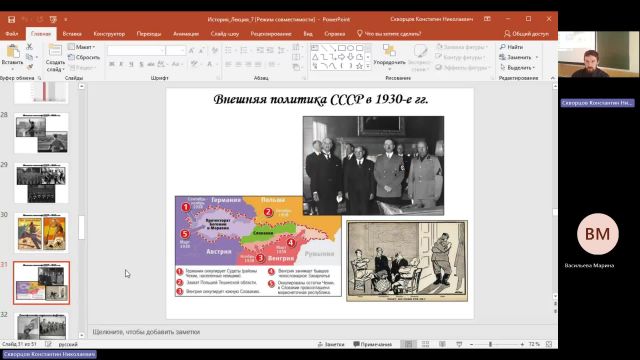Open the Выделить select dropdown

(x=517, y=67)
